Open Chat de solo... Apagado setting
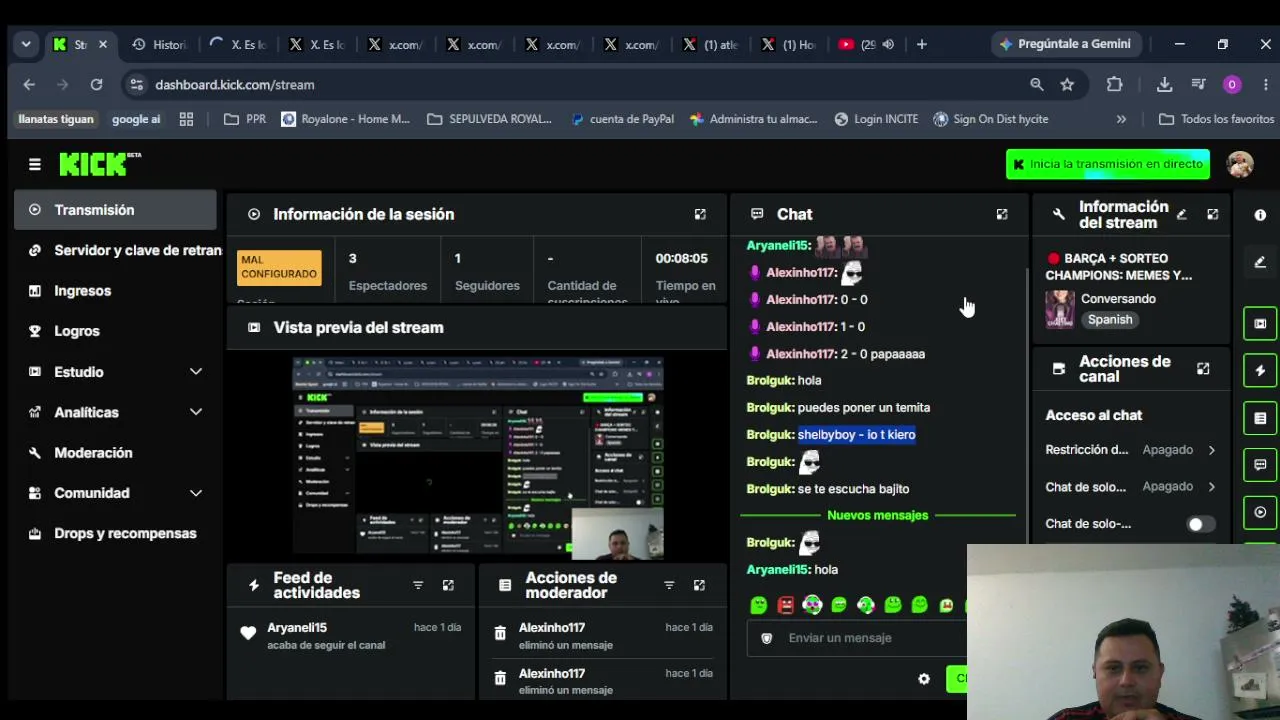The height and width of the screenshot is (720, 1280). (x=1131, y=487)
